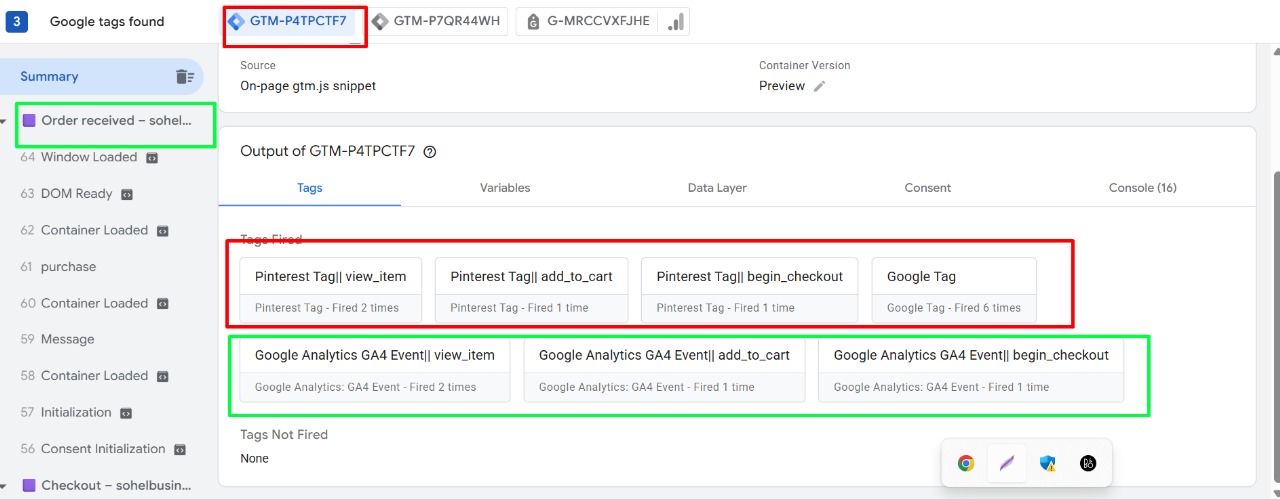
Task: Click the blue security shield tray icon
Action: (1048, 463)
